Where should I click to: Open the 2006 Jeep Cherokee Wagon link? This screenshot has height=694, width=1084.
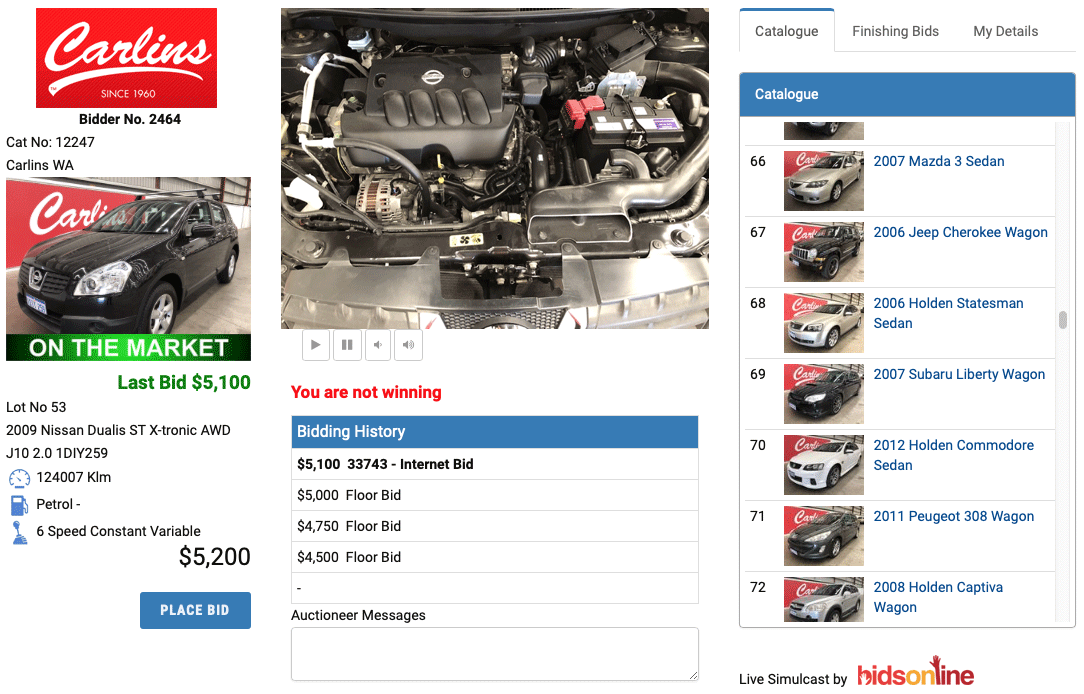(960, 232)
